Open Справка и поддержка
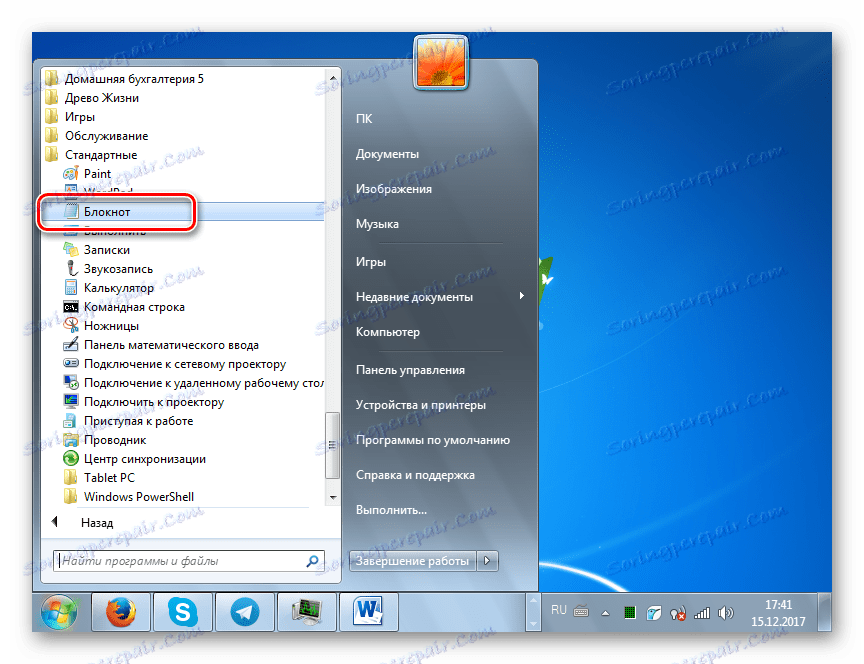This screenshot has height=664, width=864. 415,475
